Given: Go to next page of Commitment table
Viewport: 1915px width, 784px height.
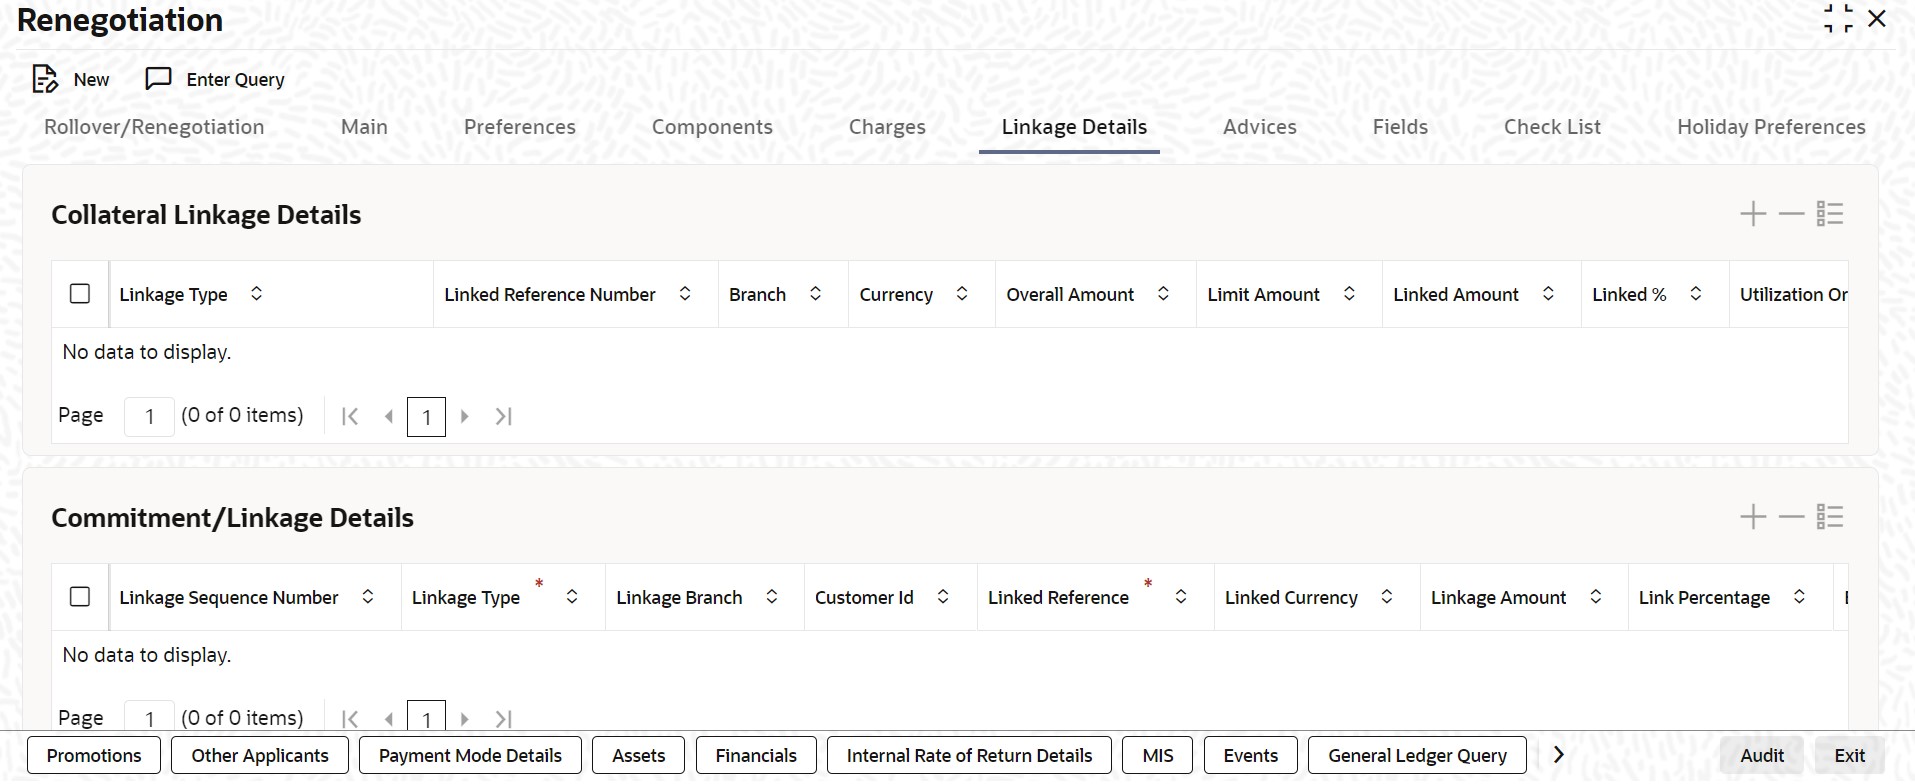Looking at the screenshot, I should 464,719.
